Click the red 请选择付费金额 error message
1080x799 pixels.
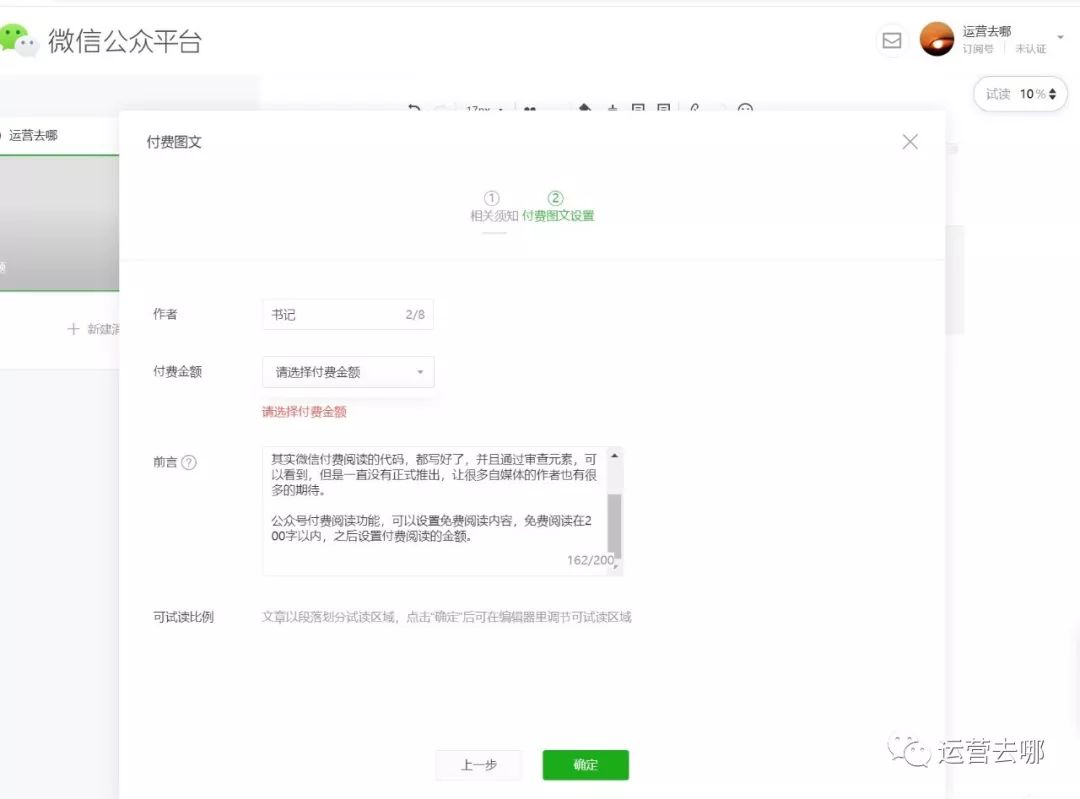pos(304,412)
